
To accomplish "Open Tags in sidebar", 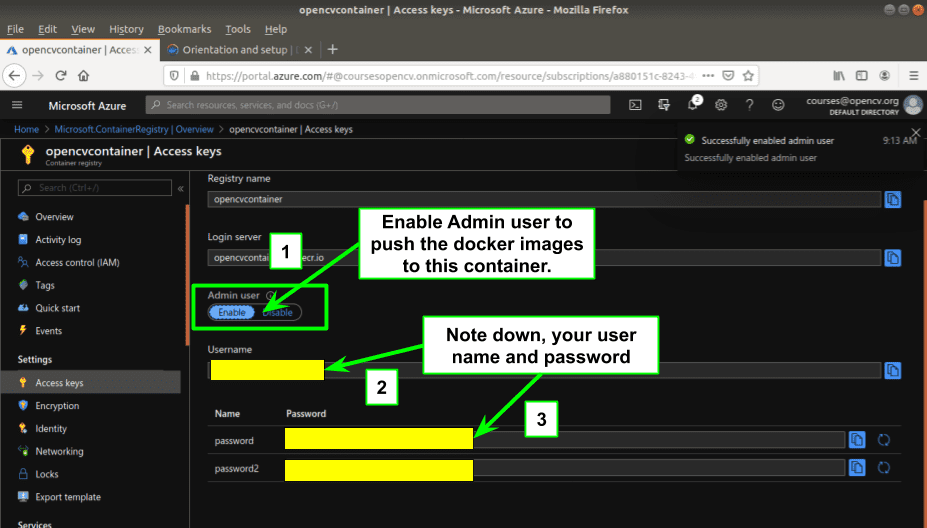I will 44,285.
